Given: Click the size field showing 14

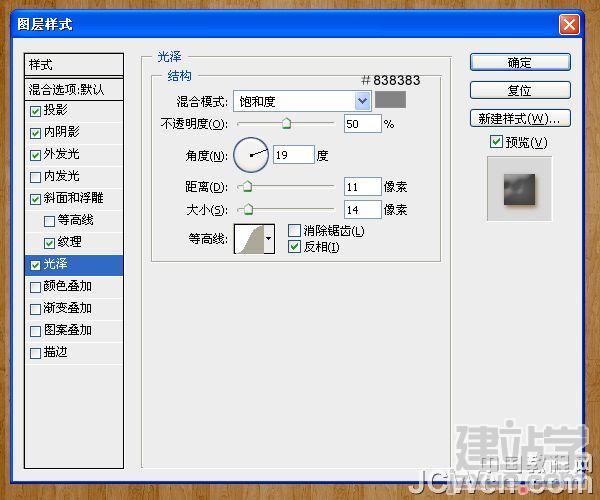Looking at the screenshot, I should coord(362,209).
